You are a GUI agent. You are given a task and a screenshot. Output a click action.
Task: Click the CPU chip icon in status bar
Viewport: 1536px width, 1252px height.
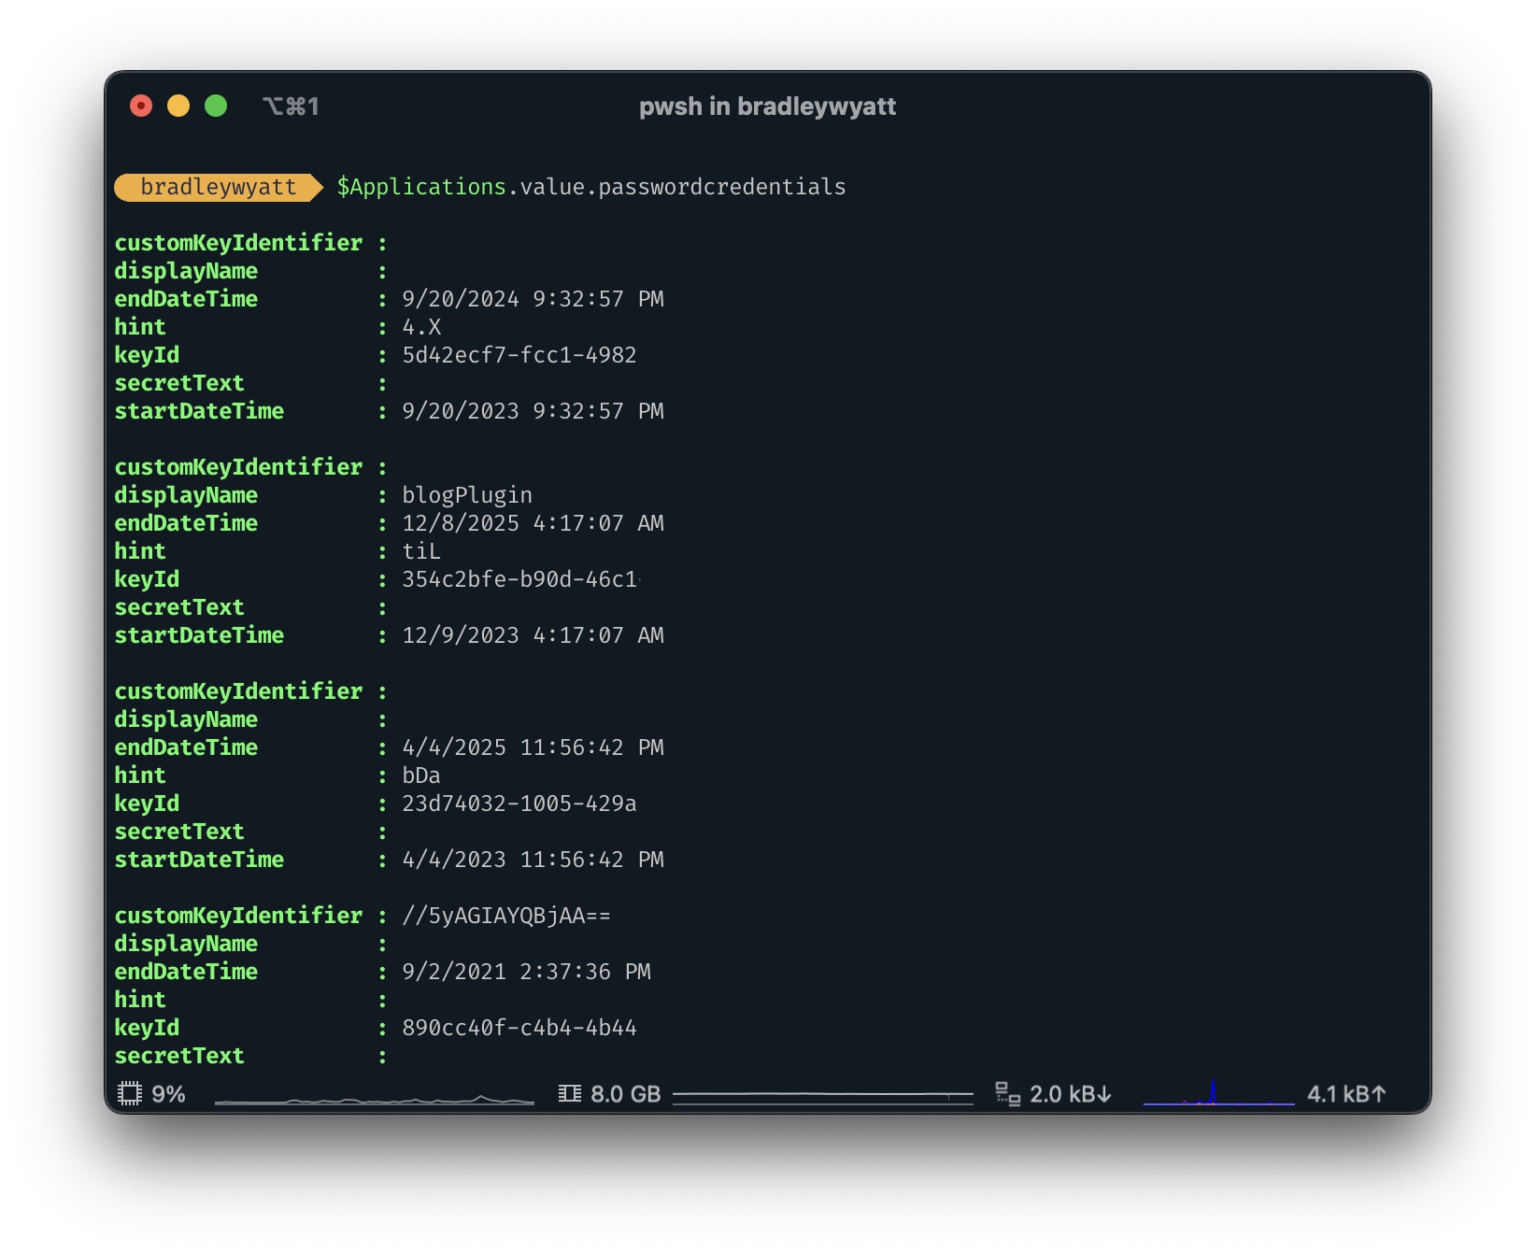point(129,1094)
